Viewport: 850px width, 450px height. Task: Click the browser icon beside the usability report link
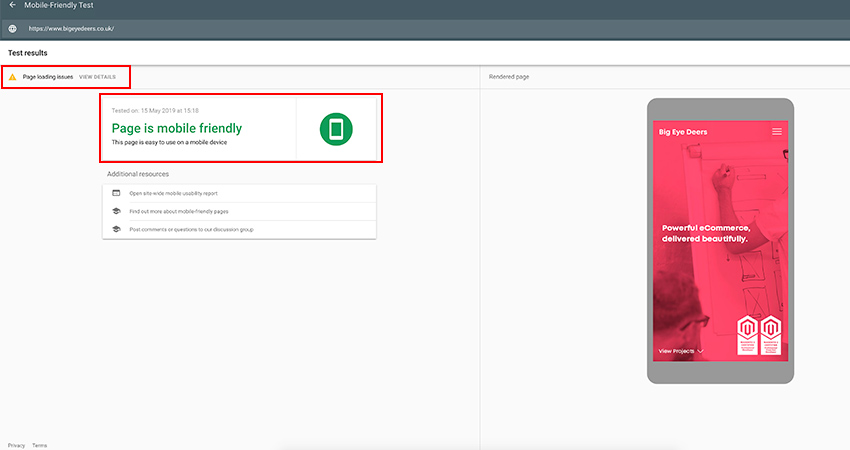coord(116,193)
